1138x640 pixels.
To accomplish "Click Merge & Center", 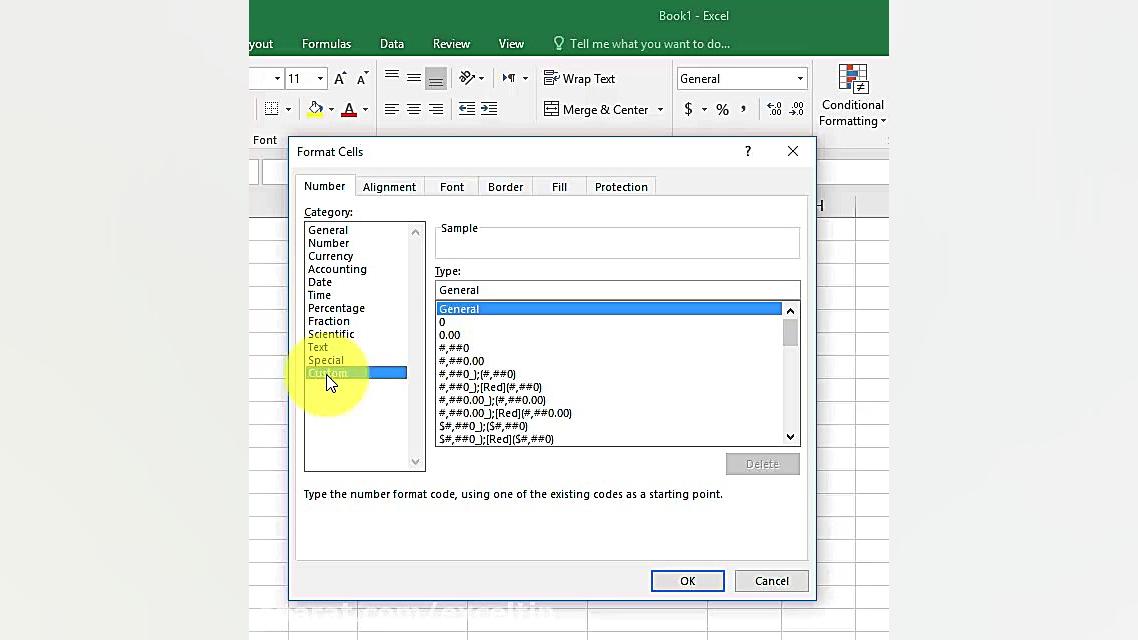I will pyautogui.click(x=596, y=110).
